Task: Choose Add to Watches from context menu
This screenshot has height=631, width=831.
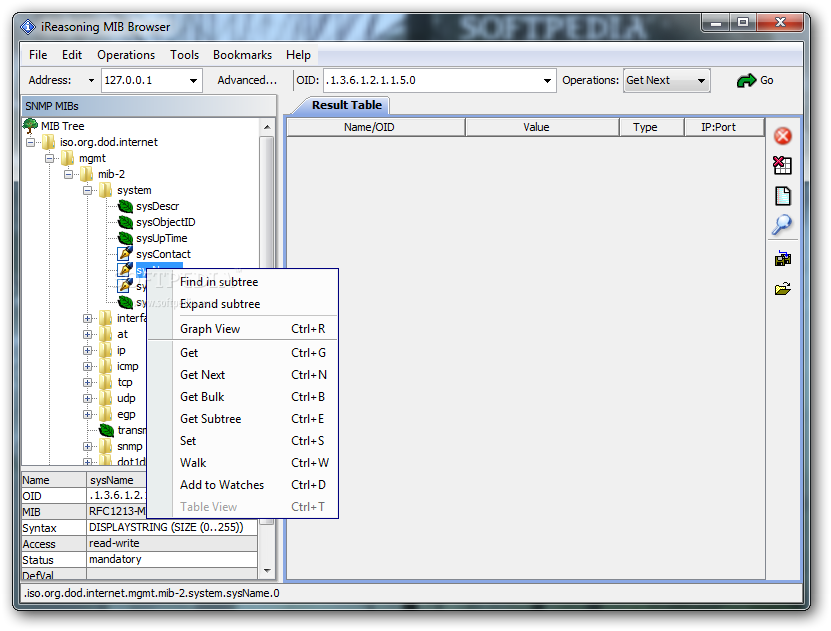Action: (242, 485)
